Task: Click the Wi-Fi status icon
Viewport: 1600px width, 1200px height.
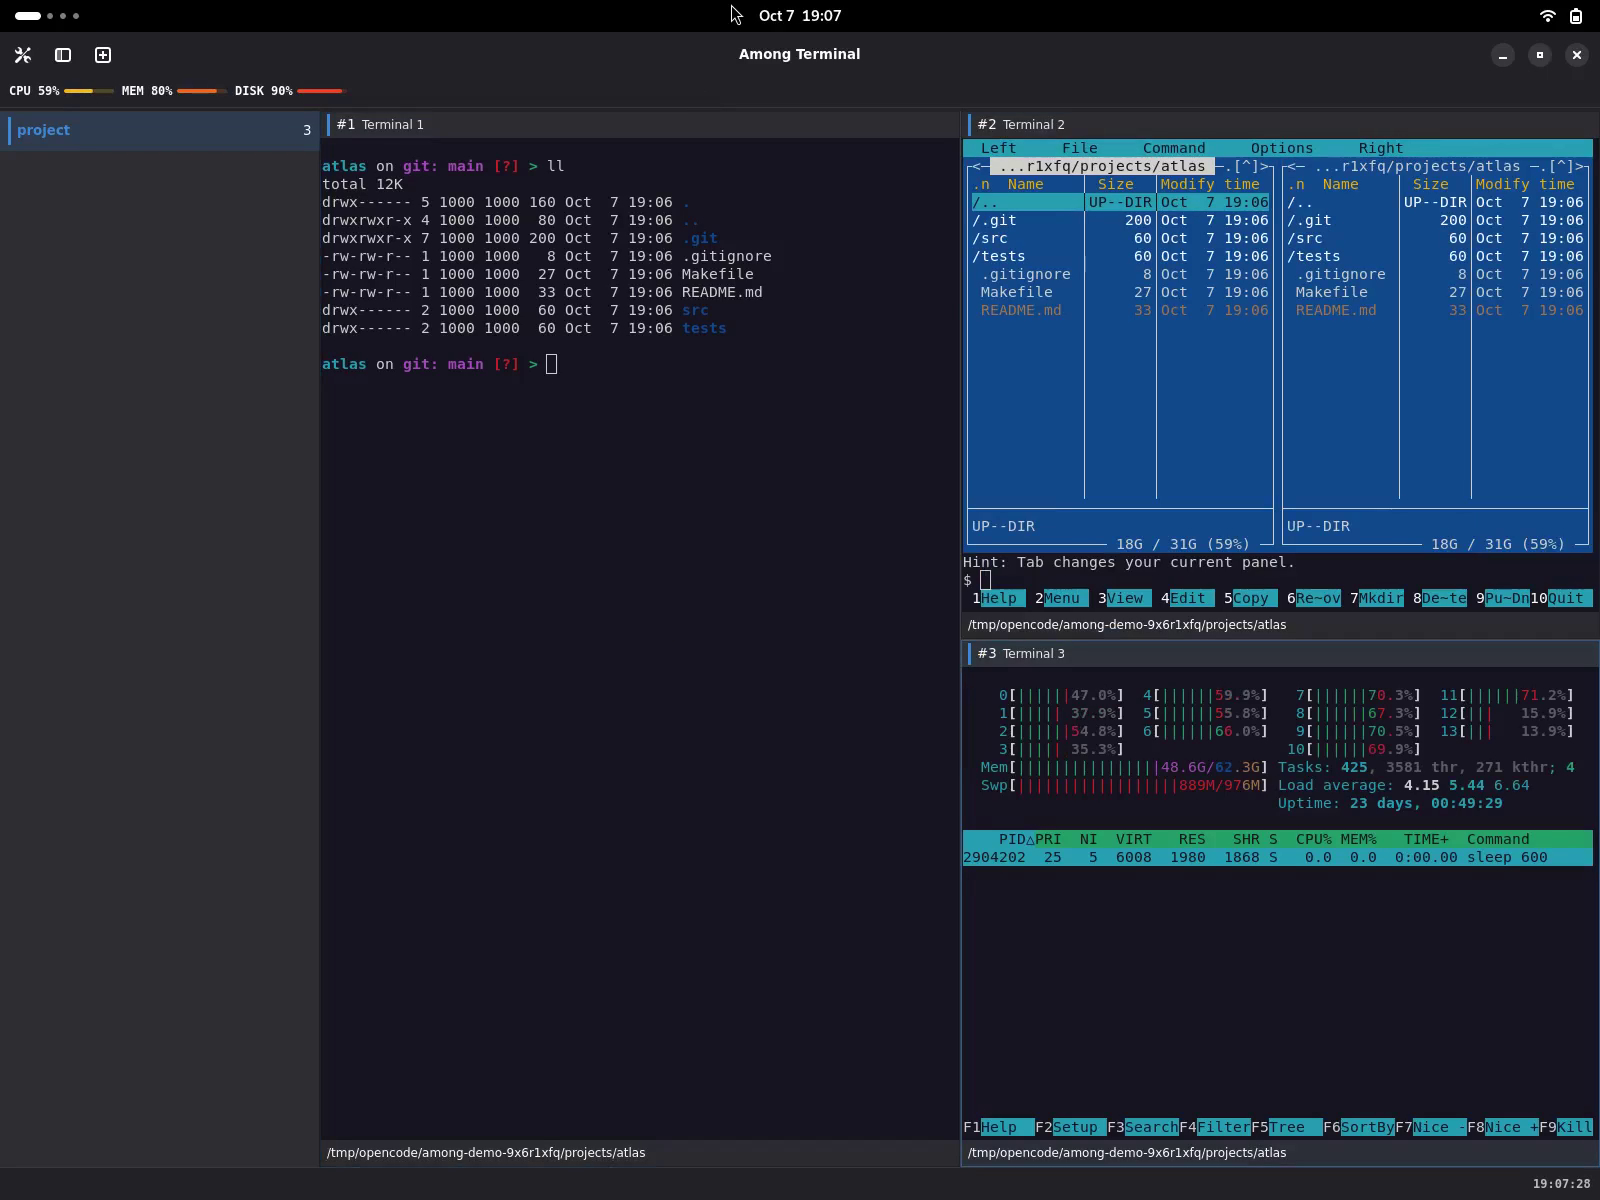Action: (1547, 16)
